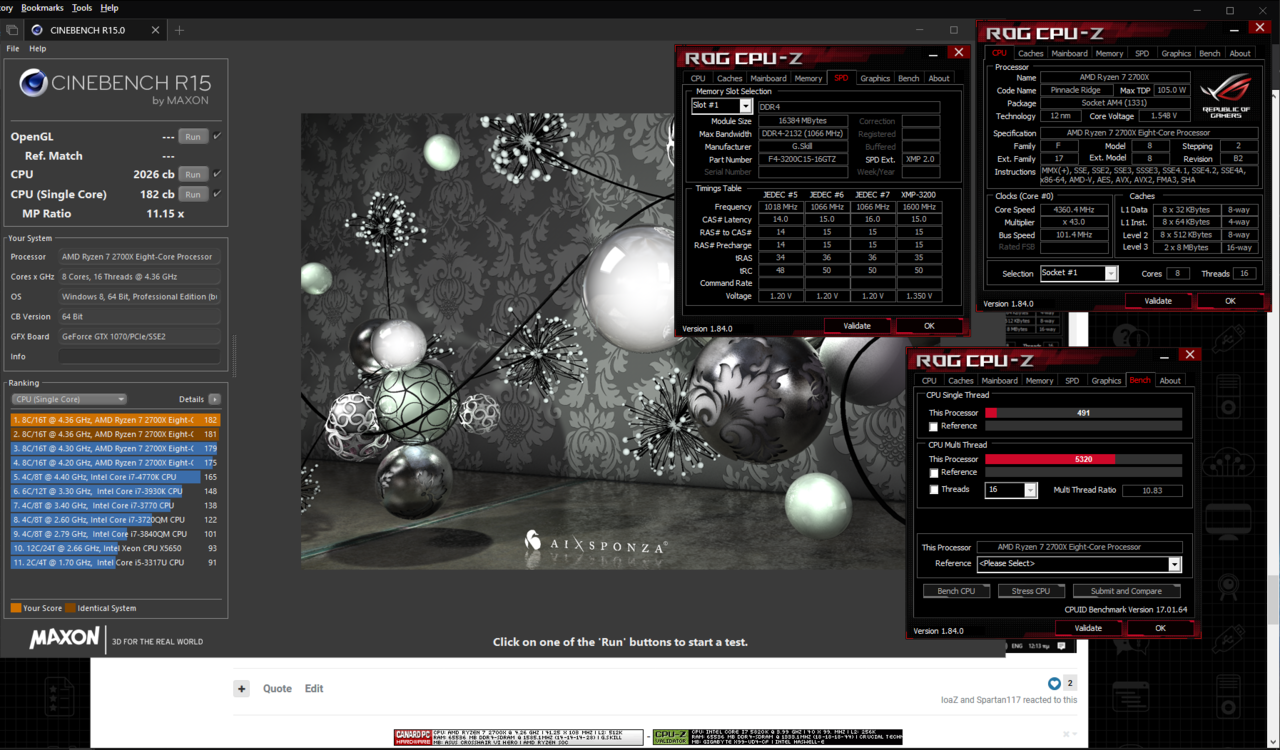
Task: Click OK in the SPD window
Action: pos(929,326)
